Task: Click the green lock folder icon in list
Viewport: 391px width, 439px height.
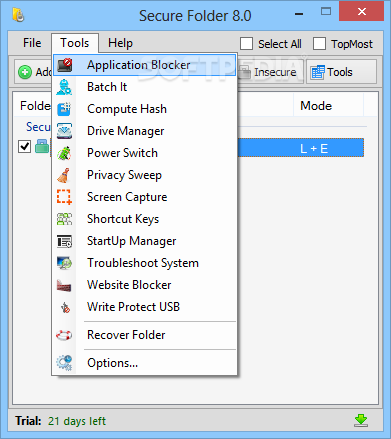Action: point(42,147)
